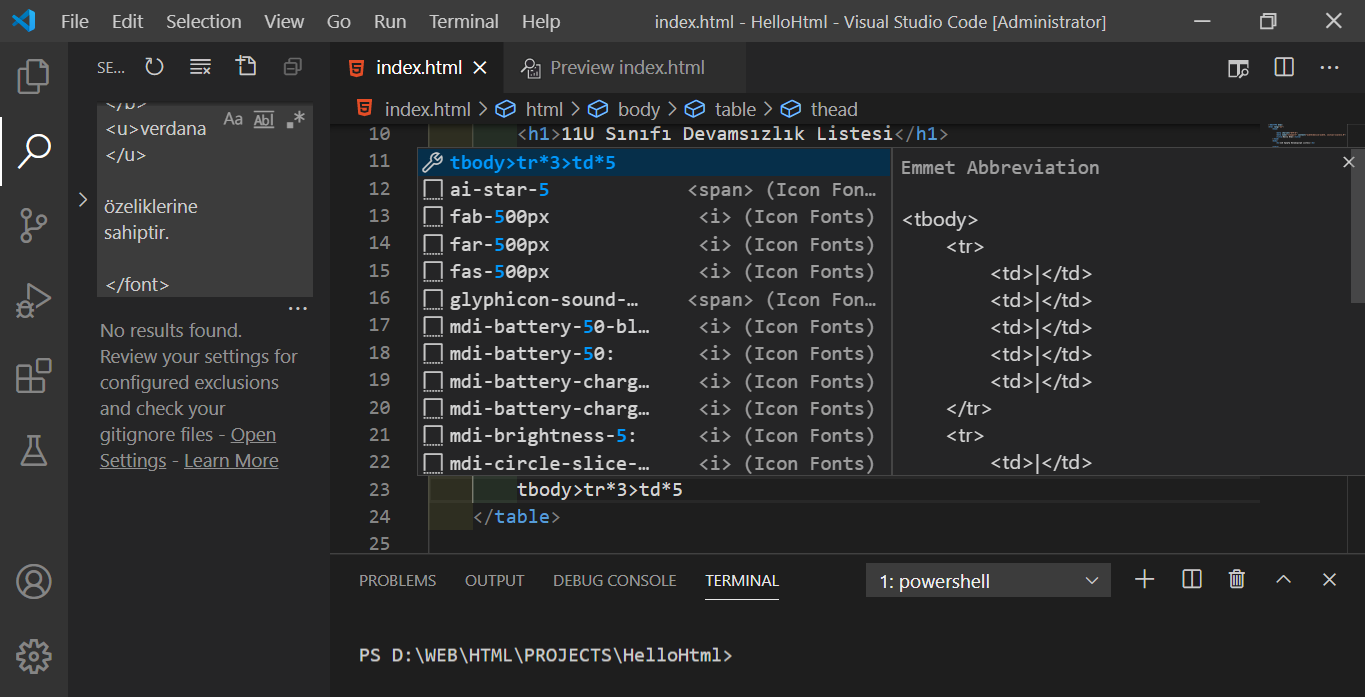Open the Extensions view
Viewport: 1365px width, 697px height.
pos(34,376)
